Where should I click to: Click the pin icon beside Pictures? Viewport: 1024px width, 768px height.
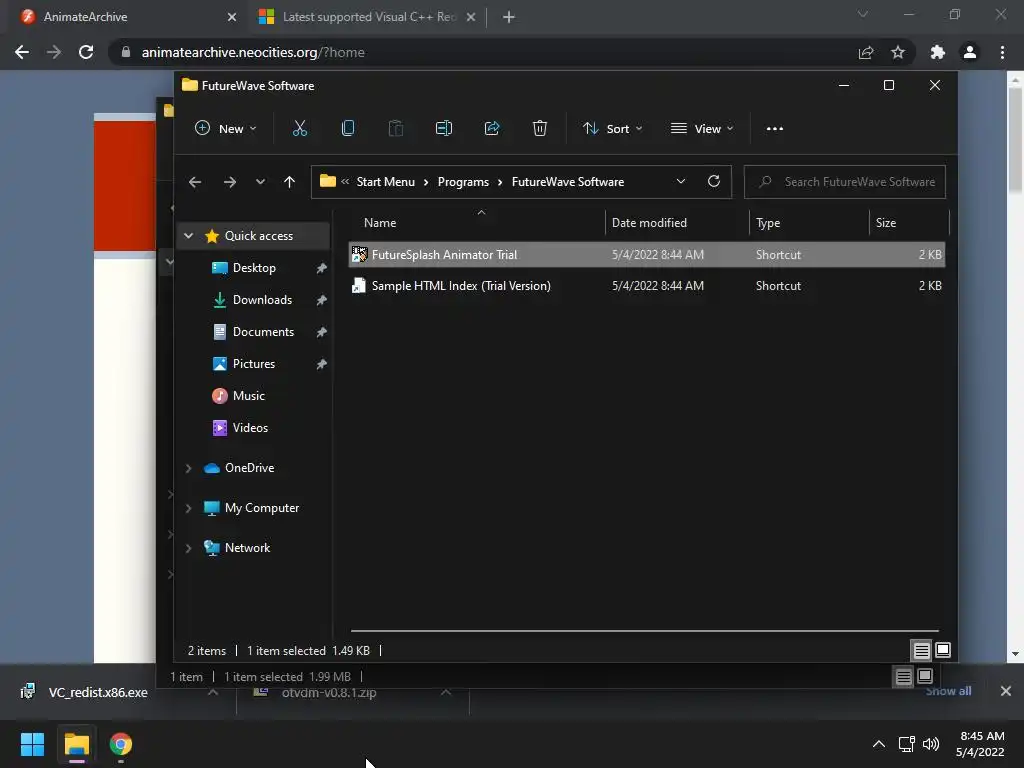click(321, 364)
